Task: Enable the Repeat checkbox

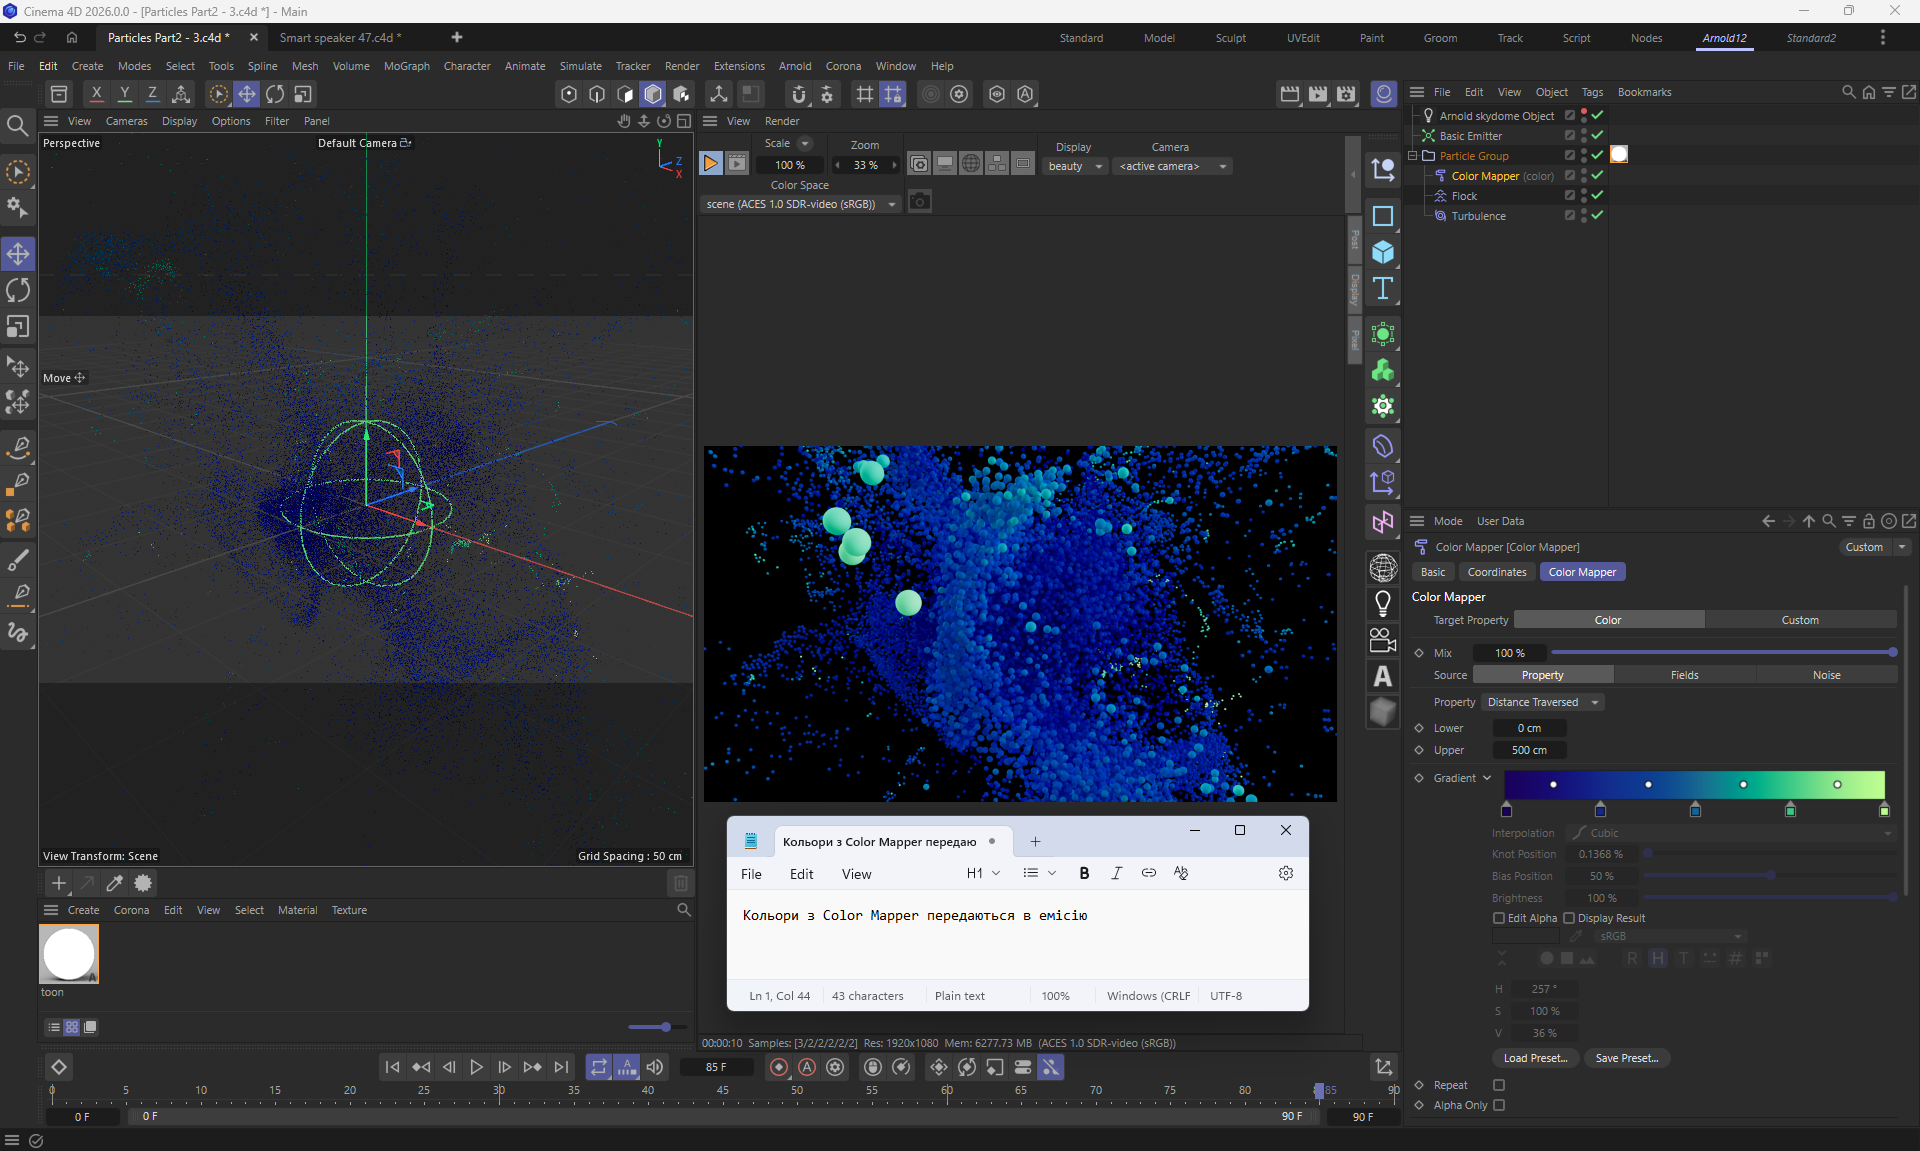Action: tap(1499, 1085)
